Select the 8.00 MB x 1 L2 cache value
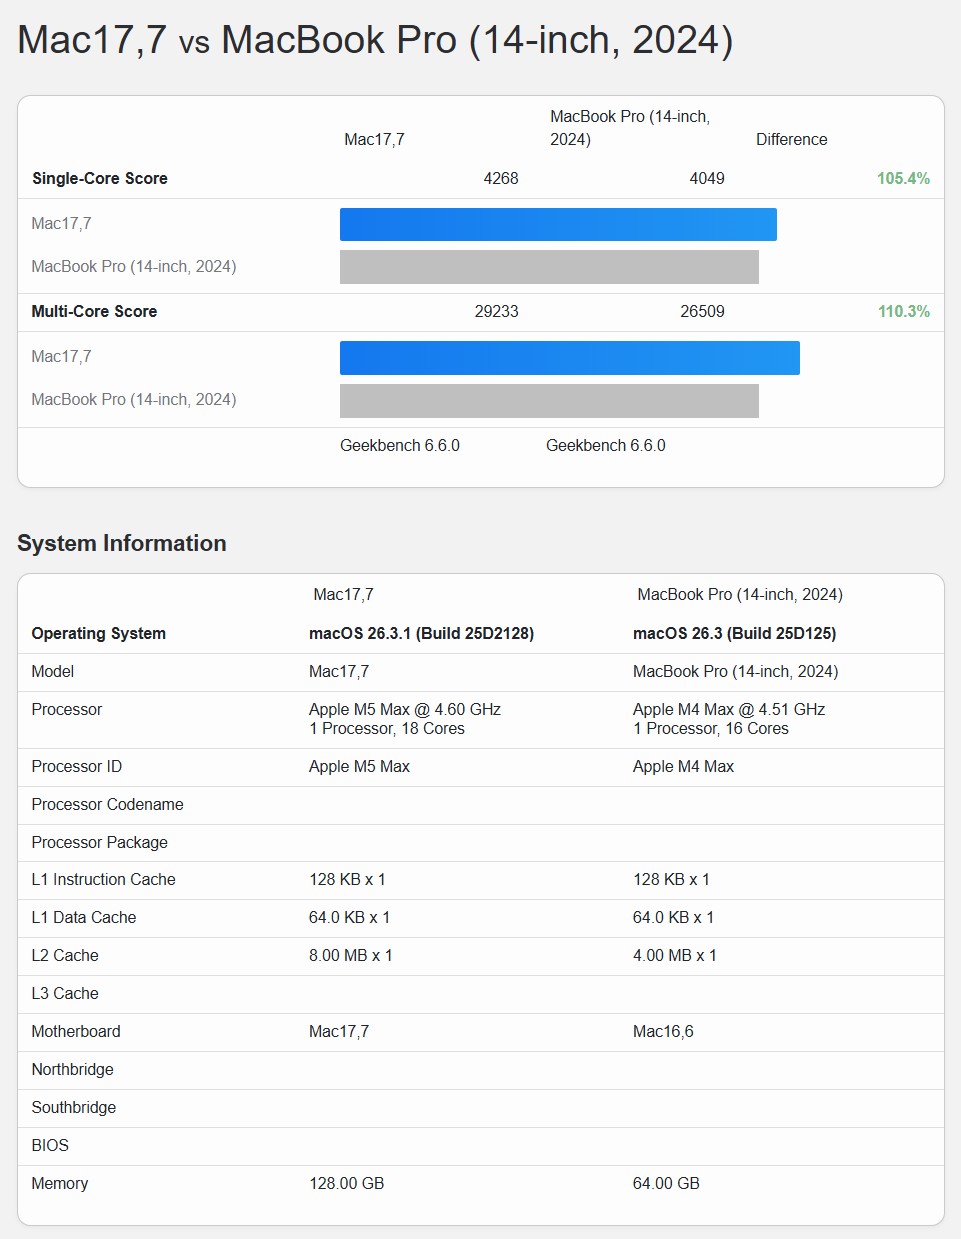Viewport: 961px width, 1239px height. 350,955
